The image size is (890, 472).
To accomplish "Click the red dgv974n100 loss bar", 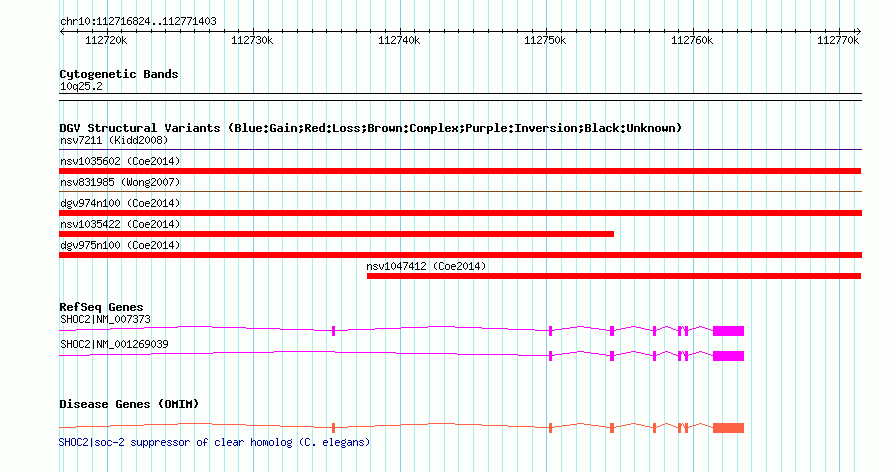I will tap(460, 213).
